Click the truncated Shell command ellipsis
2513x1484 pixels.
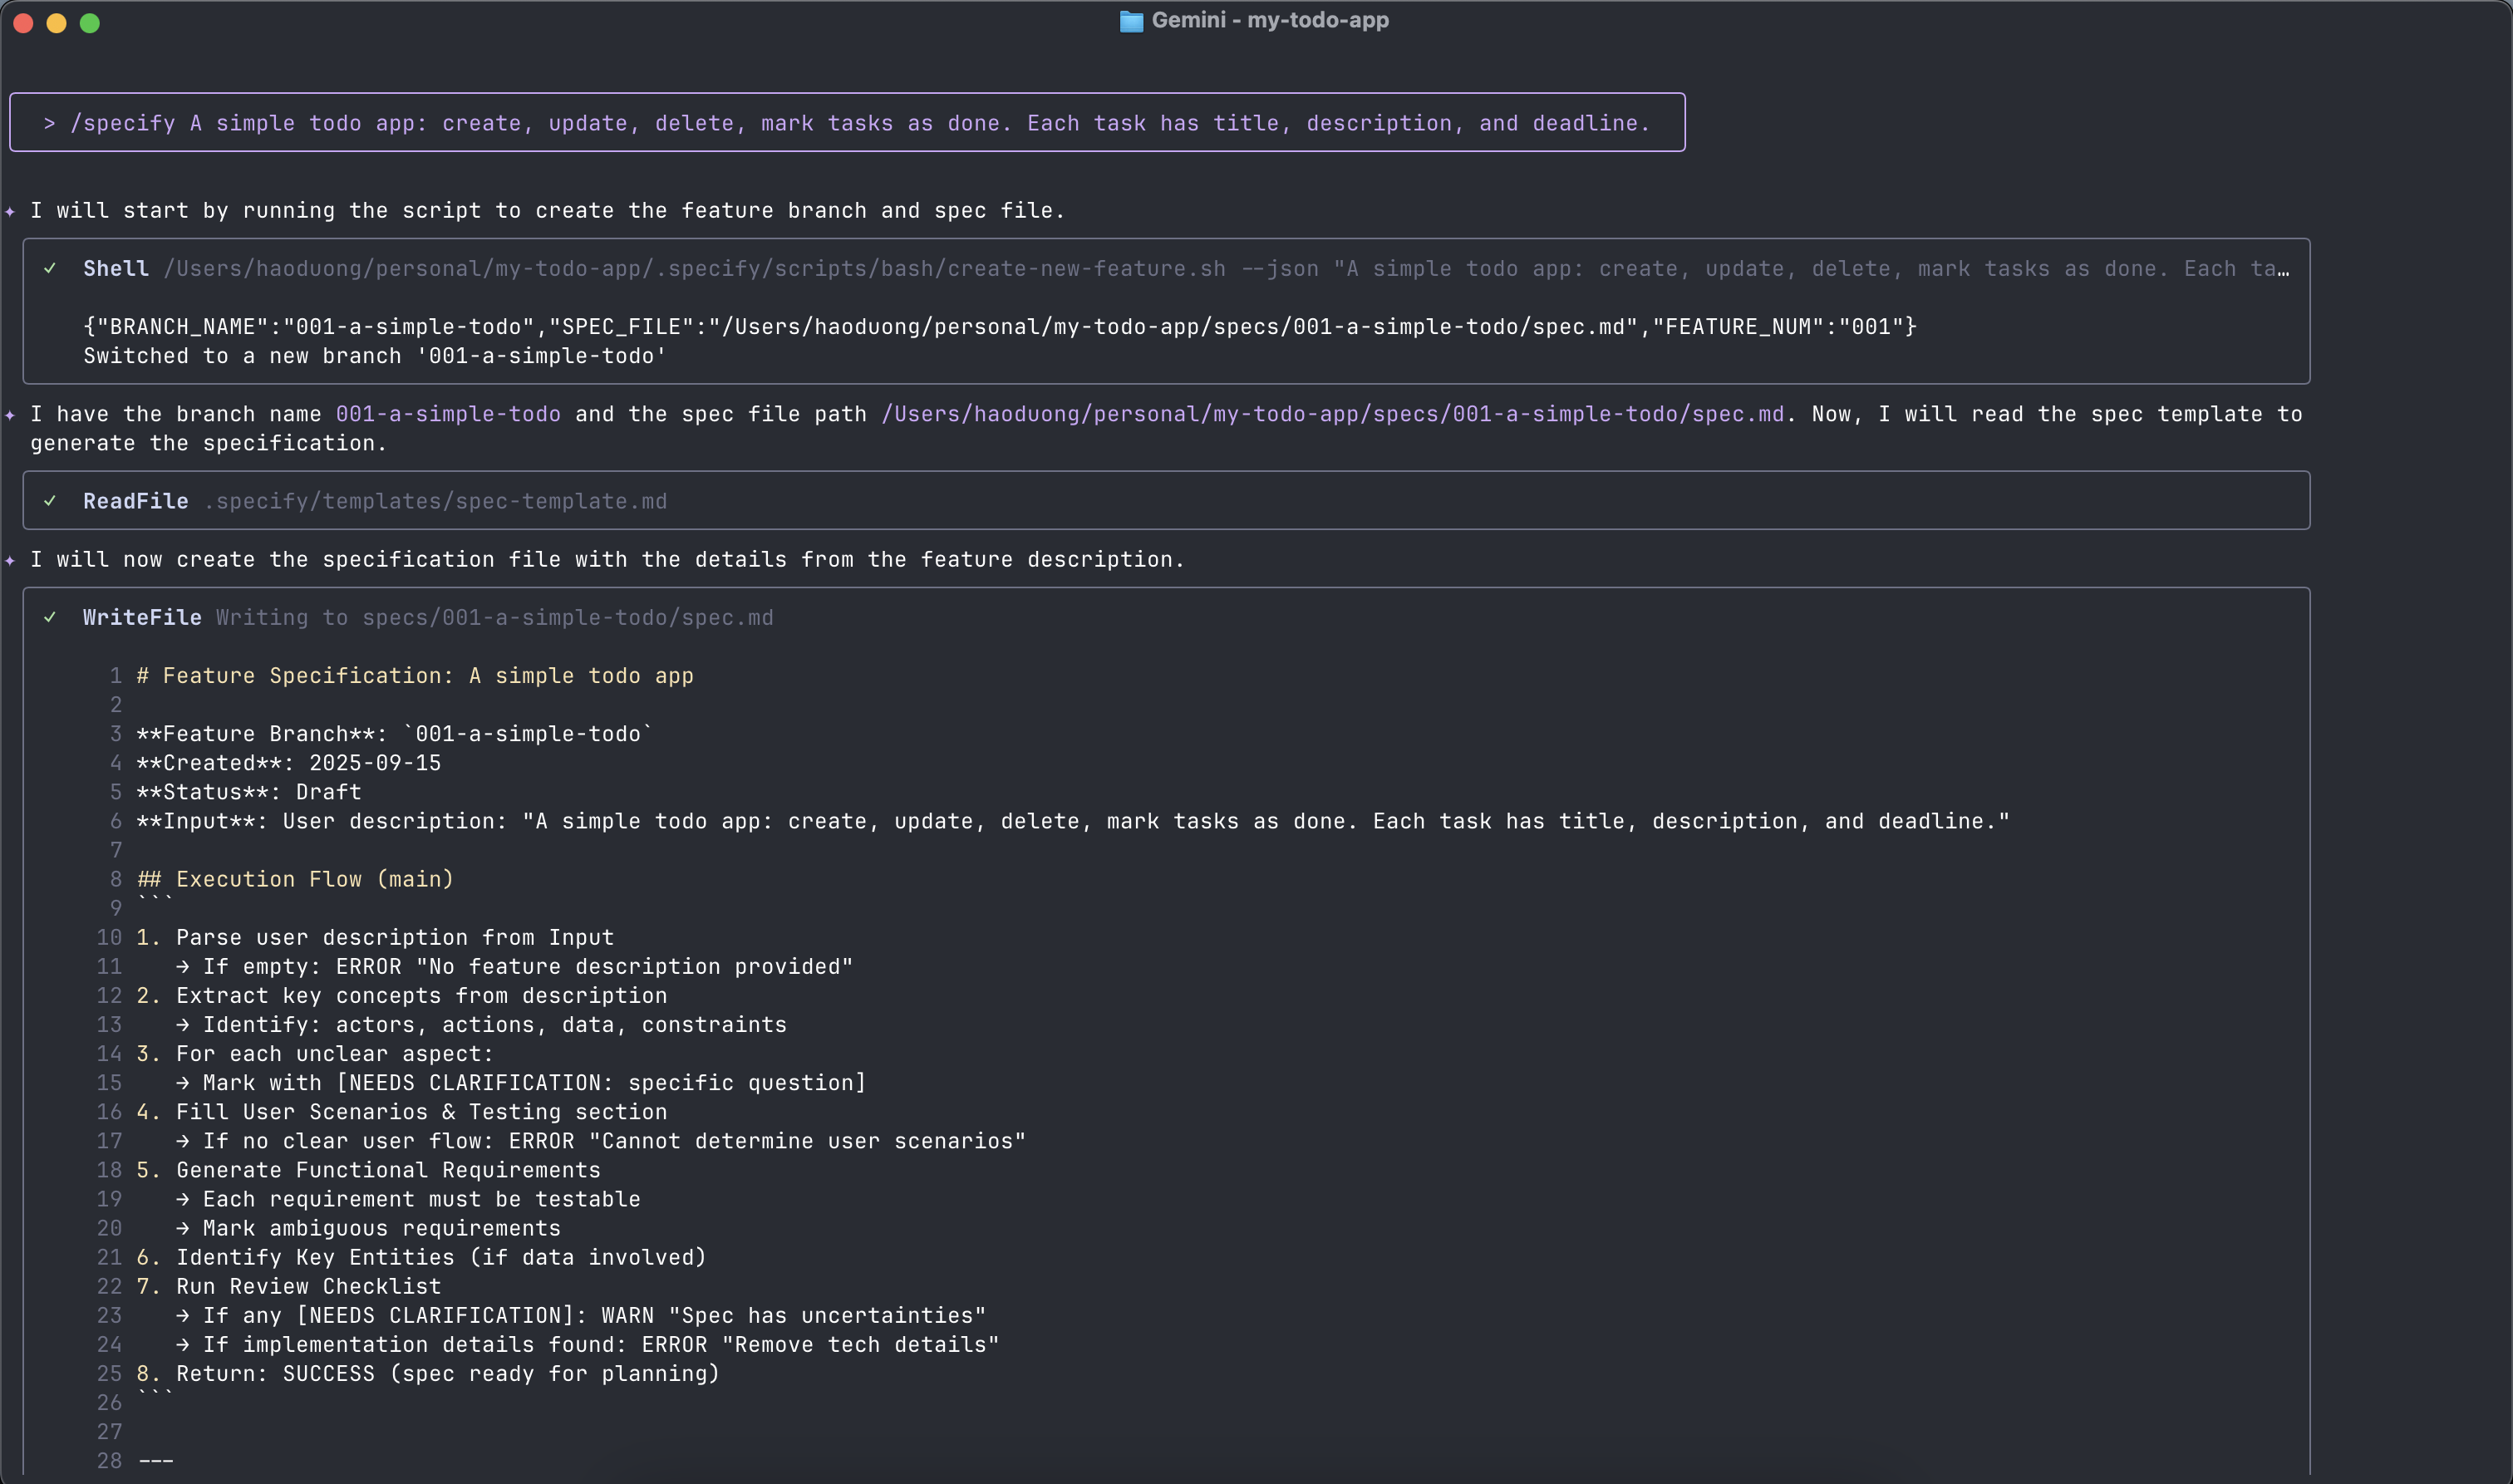pyautogui.click(x=2283, y=269)
